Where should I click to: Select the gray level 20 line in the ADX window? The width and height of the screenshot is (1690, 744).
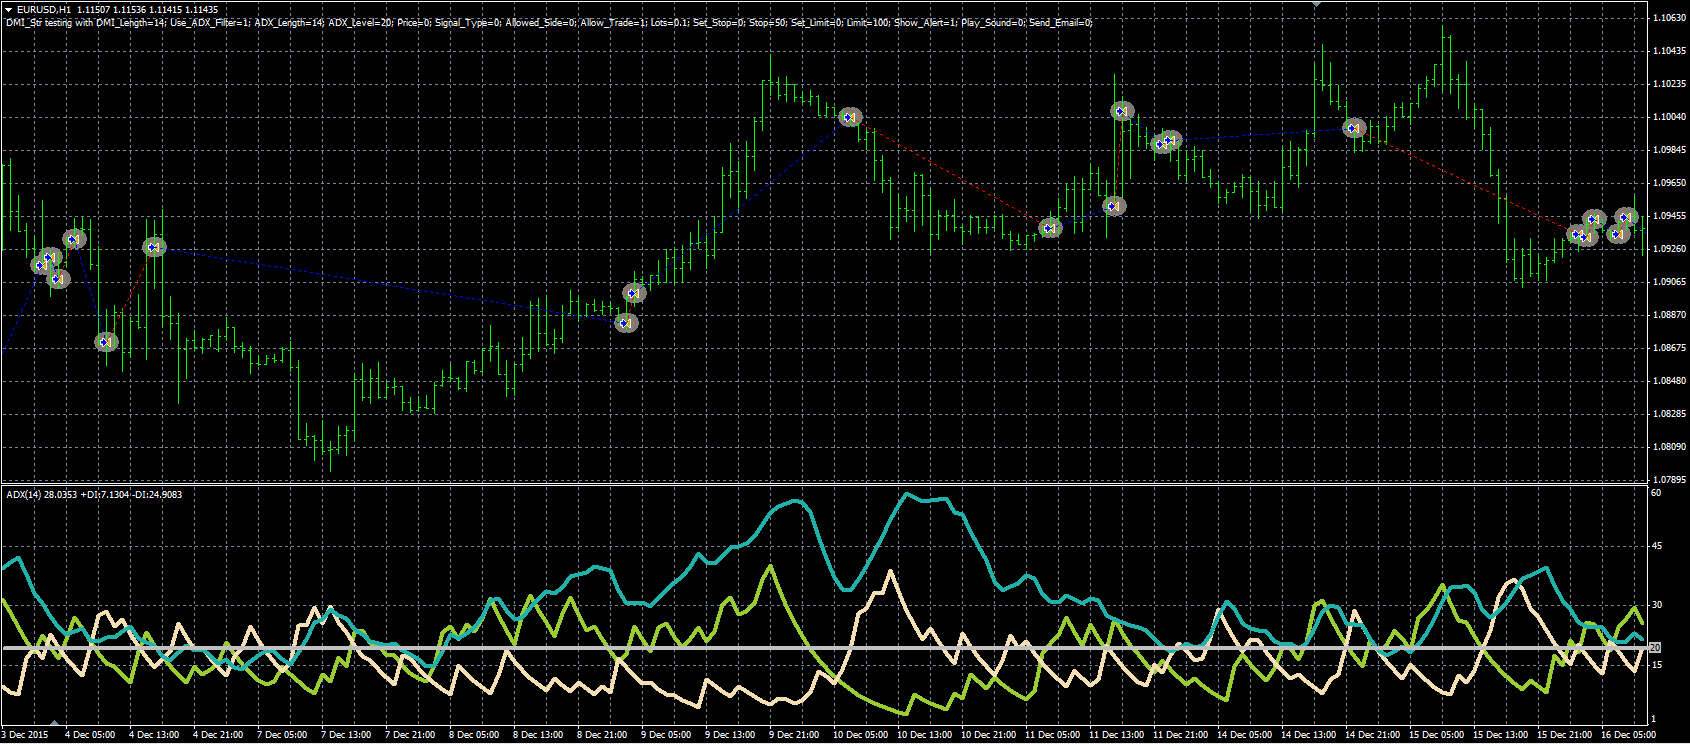[823, 648]
